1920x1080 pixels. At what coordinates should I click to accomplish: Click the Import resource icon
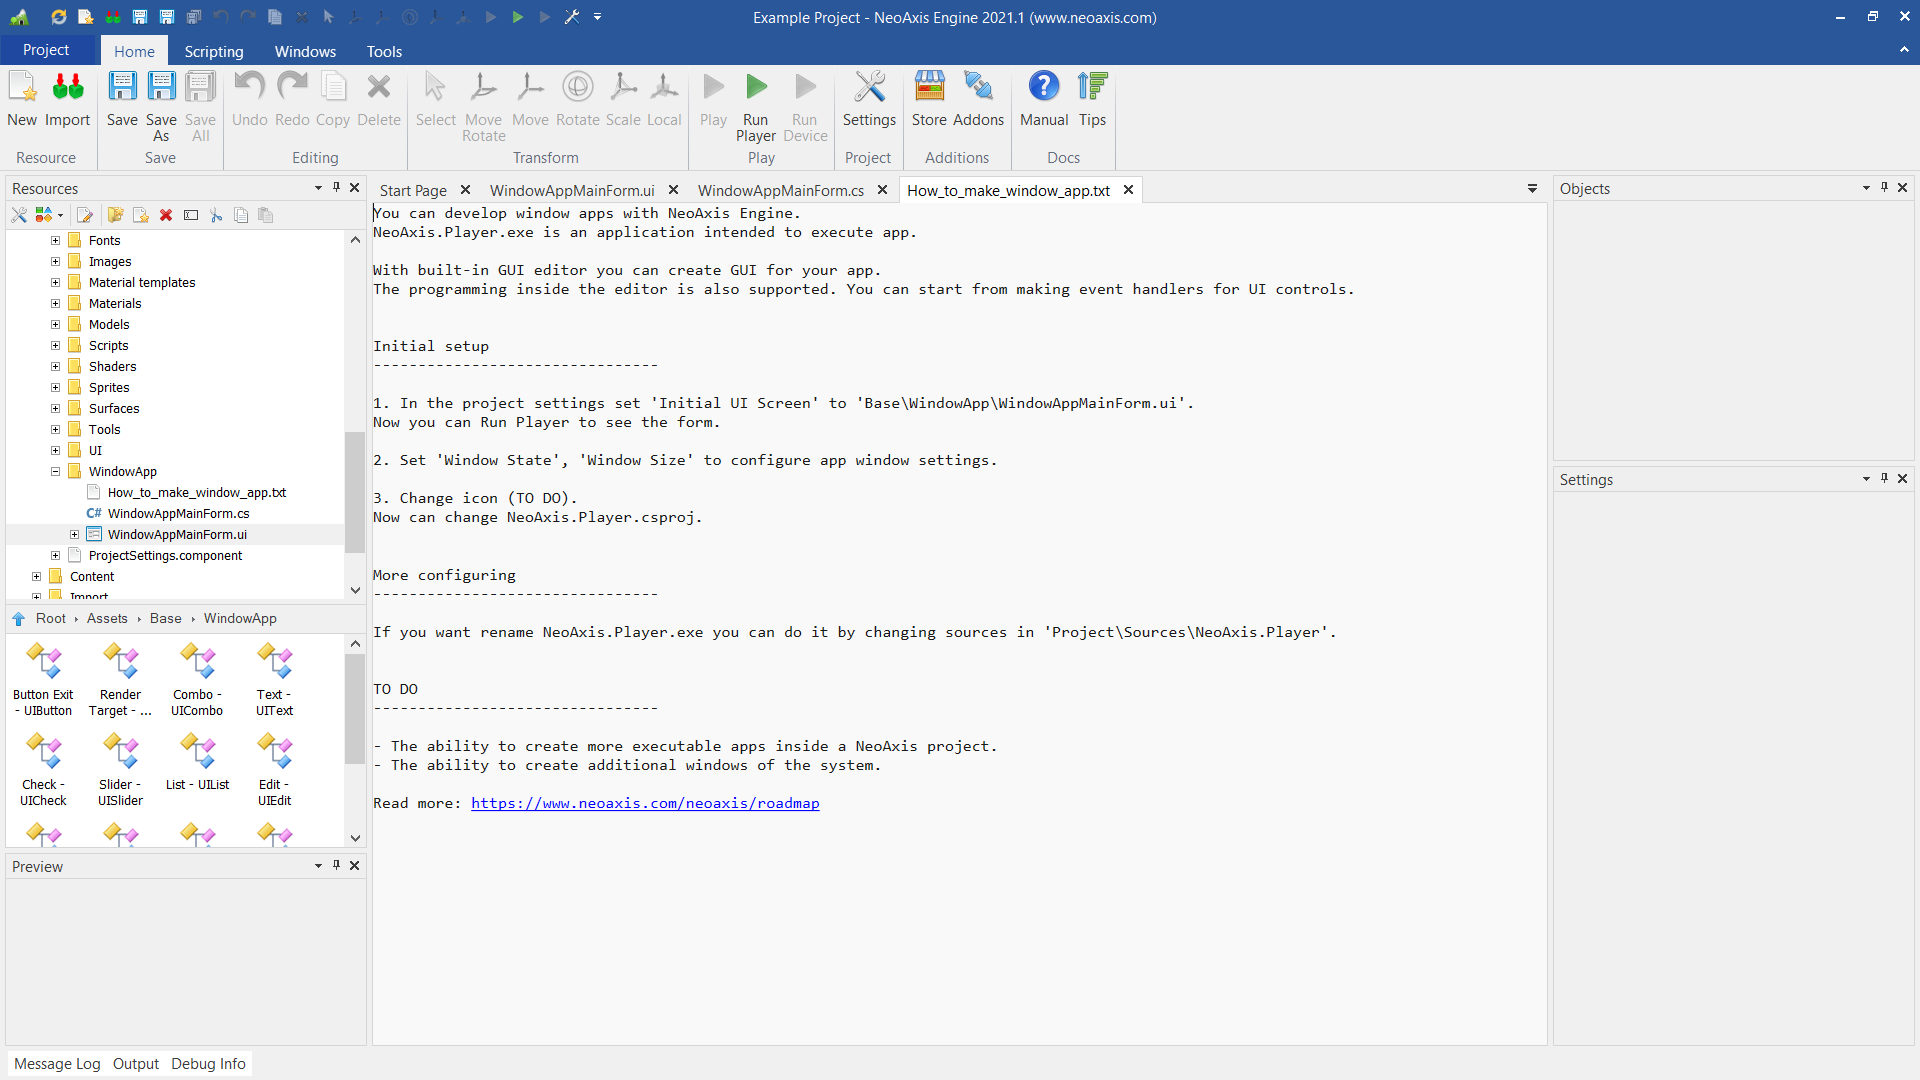point(68,88)
